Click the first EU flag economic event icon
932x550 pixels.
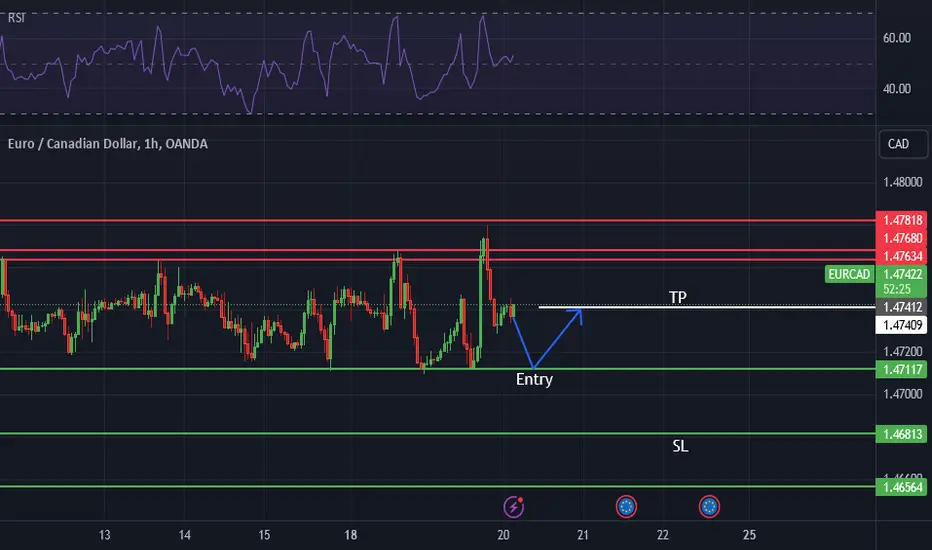pos(626,507)
